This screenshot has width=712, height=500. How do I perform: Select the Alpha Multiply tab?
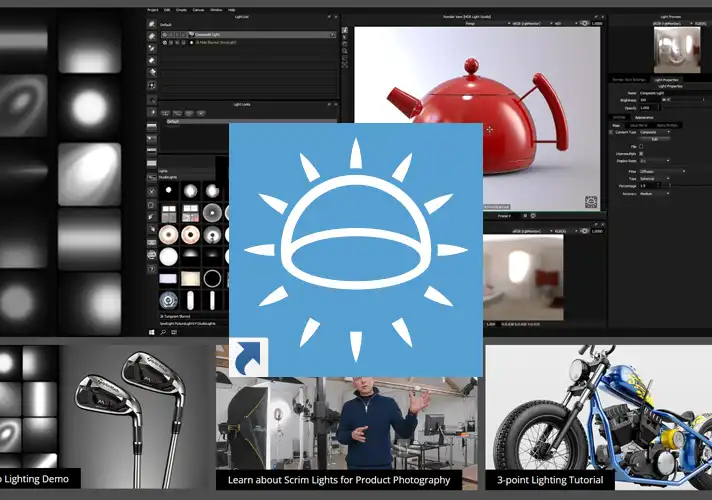click(x=667, y=125)
